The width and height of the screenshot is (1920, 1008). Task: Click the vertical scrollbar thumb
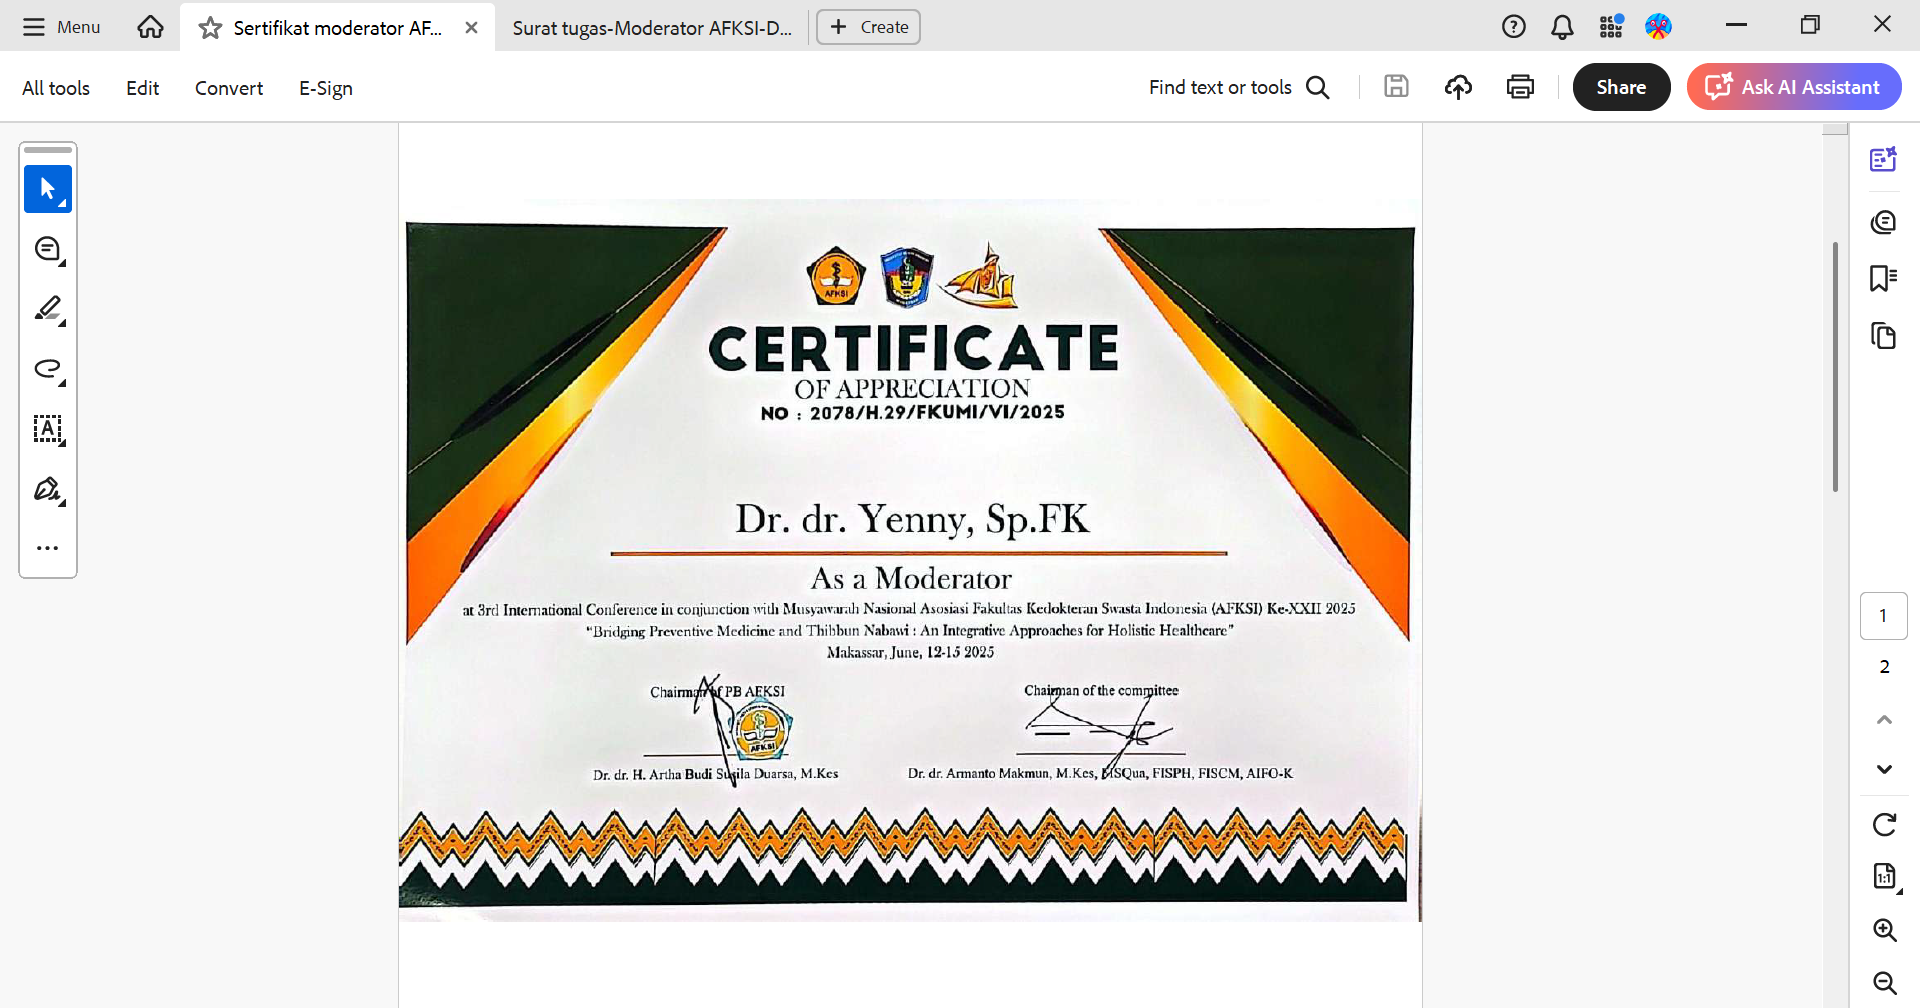tap(1835, 367)
